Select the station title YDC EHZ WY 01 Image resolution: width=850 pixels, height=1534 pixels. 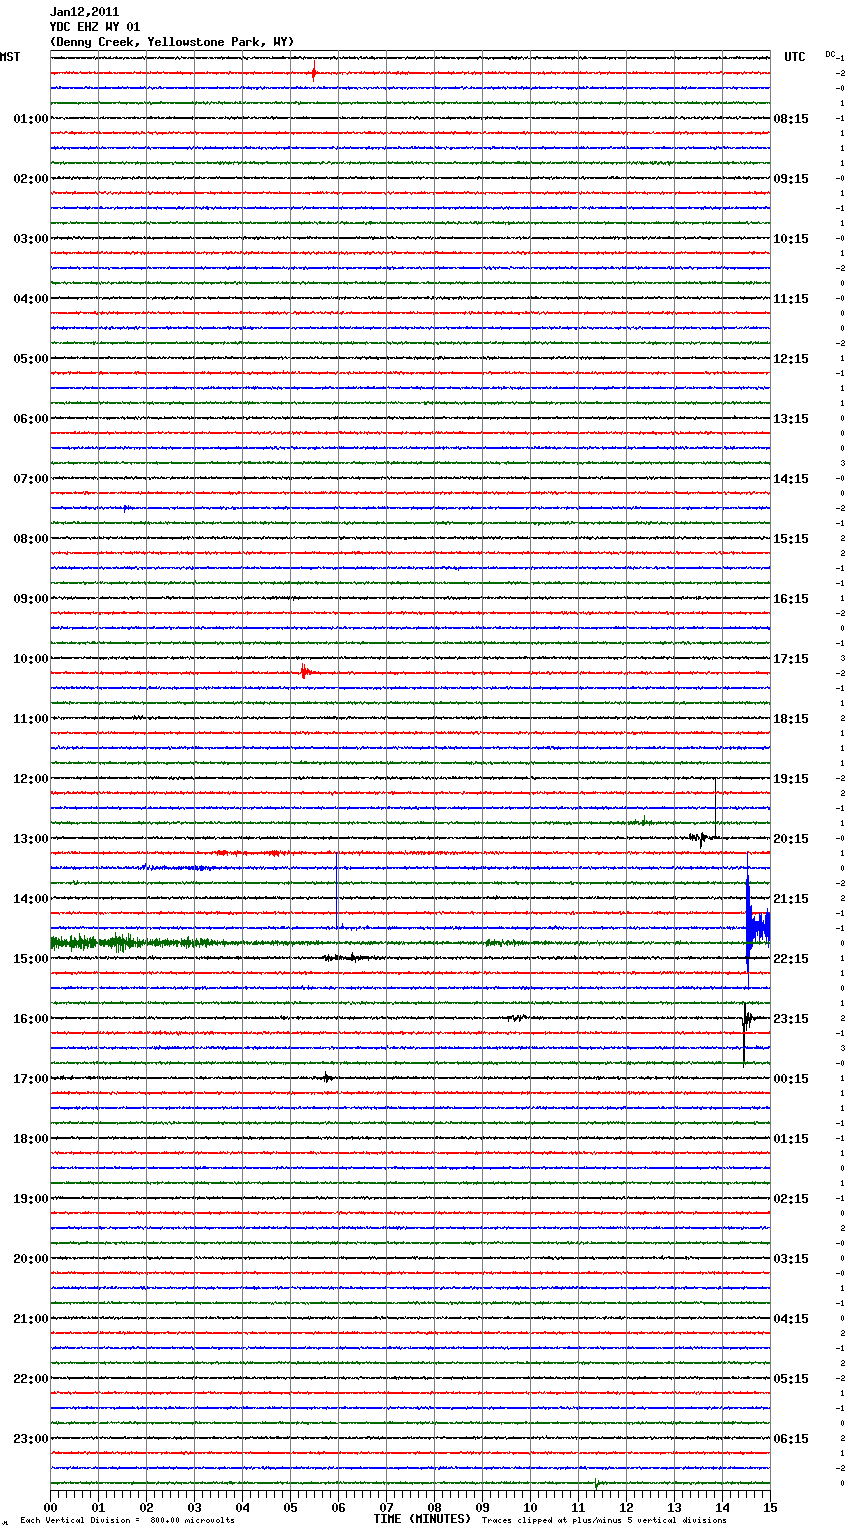coord(95,27)
